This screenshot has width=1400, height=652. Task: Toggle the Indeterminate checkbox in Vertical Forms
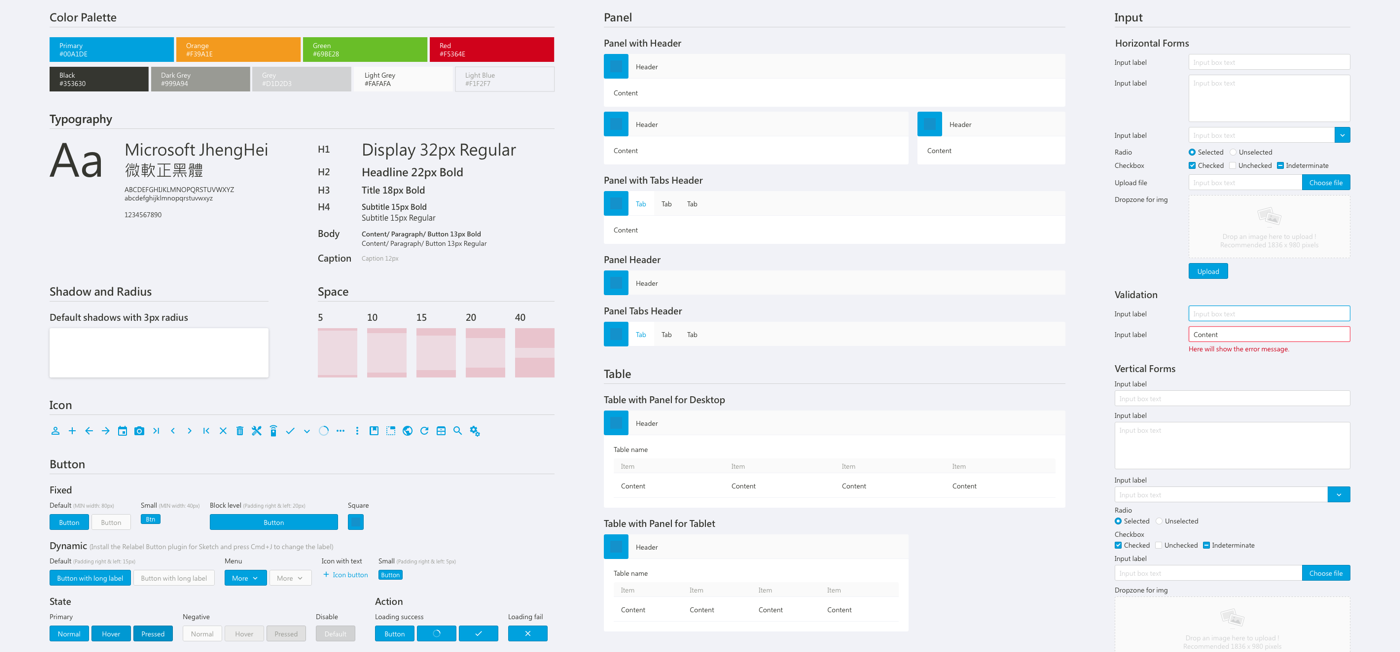coord(1206,546)
